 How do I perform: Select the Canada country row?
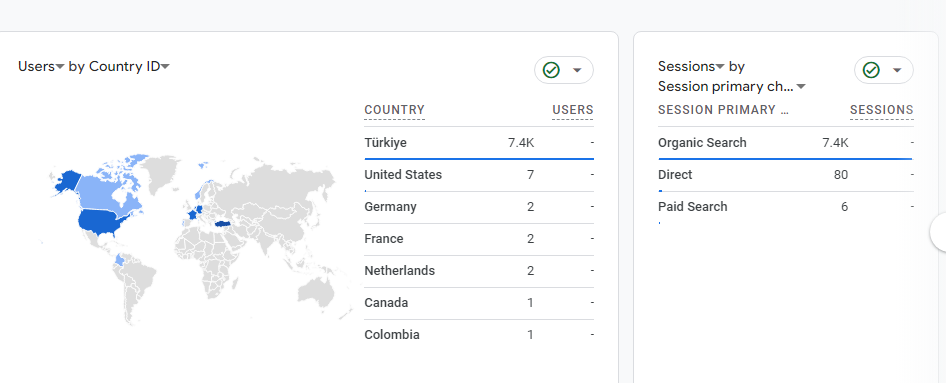pos(479,303)
